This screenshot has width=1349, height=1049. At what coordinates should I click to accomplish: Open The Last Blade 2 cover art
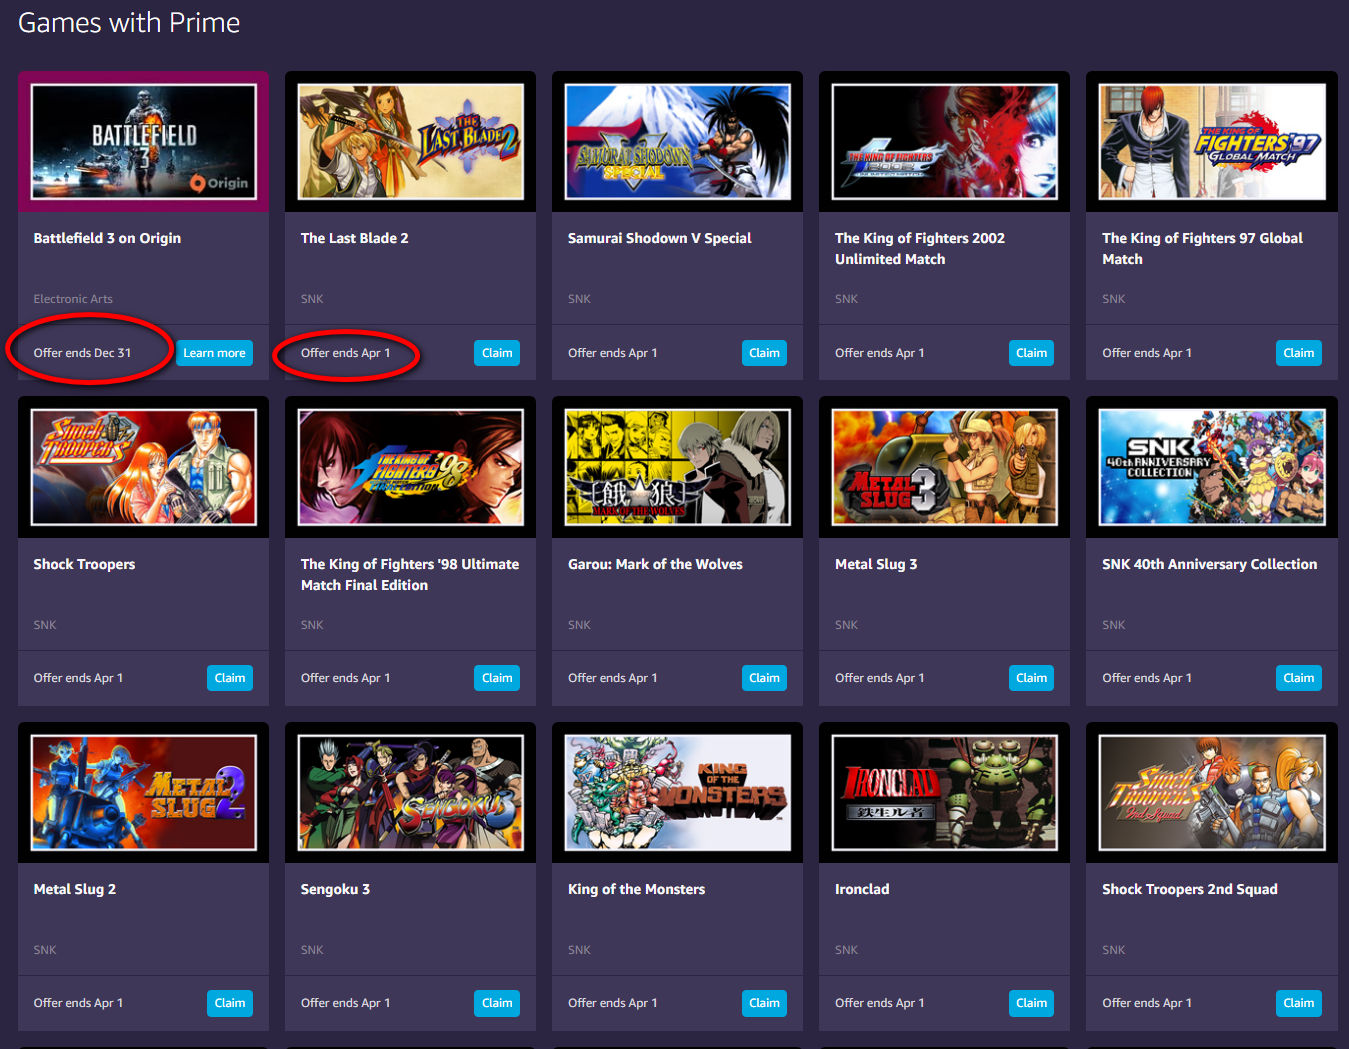411,142
